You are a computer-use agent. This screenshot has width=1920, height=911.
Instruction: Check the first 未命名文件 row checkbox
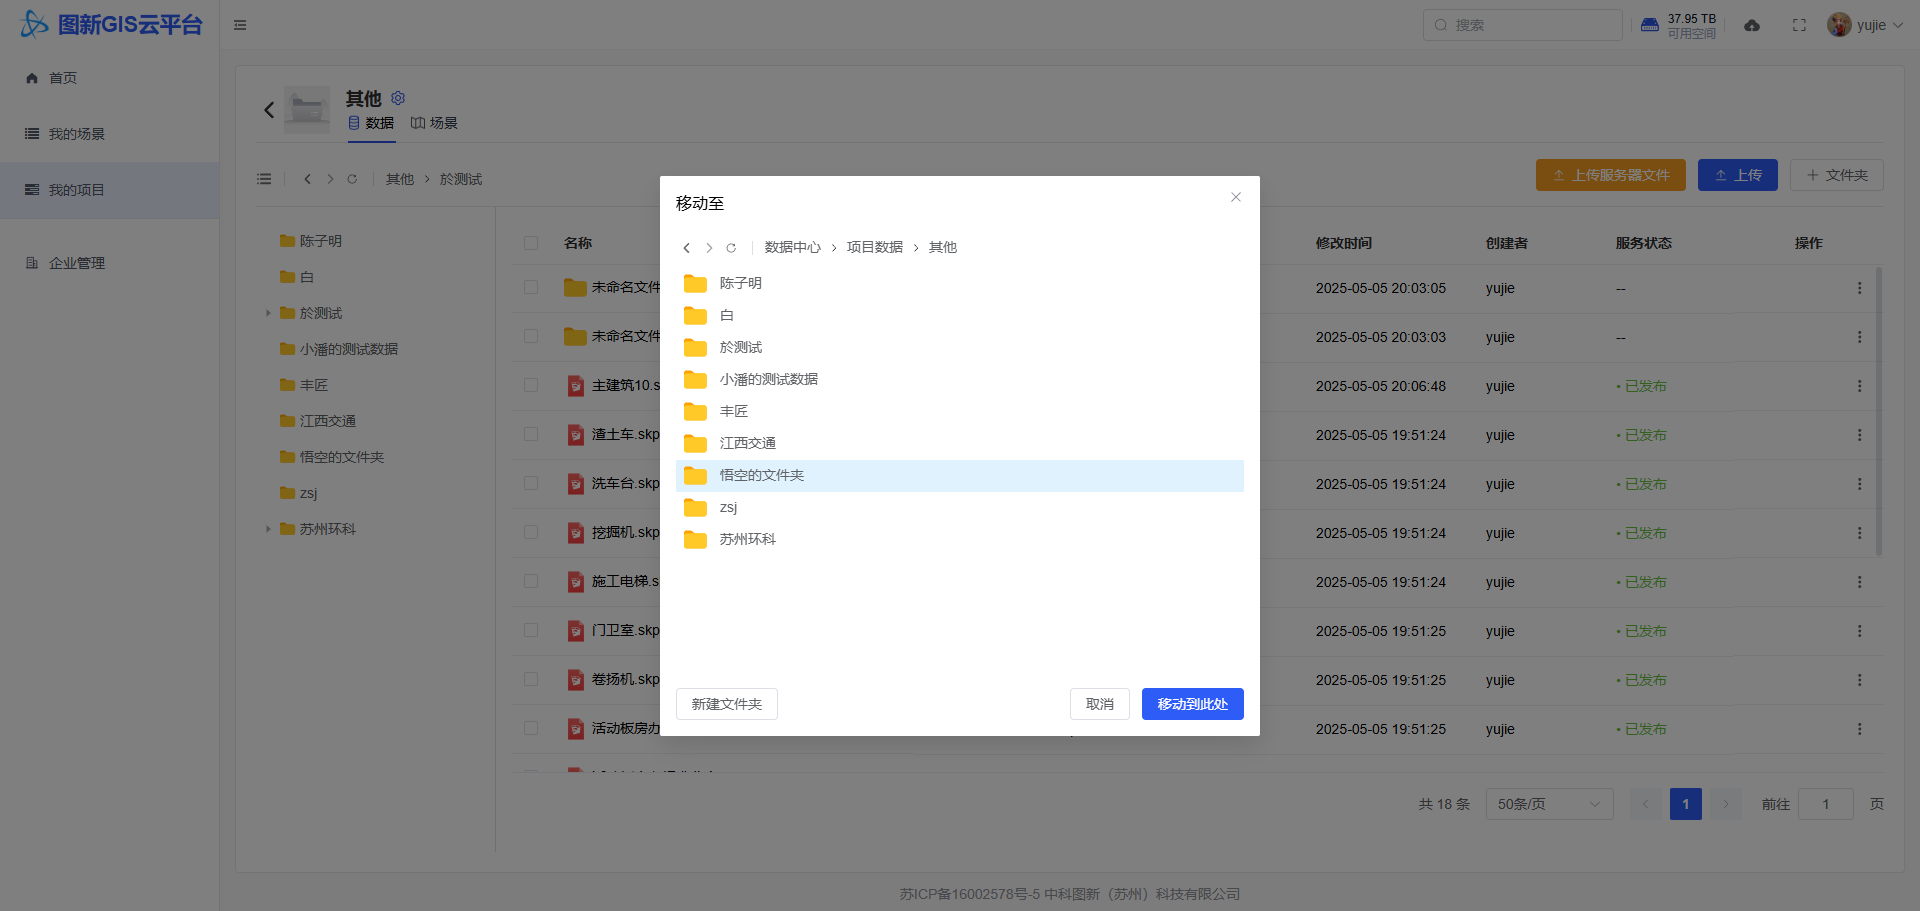pos(531,287)
